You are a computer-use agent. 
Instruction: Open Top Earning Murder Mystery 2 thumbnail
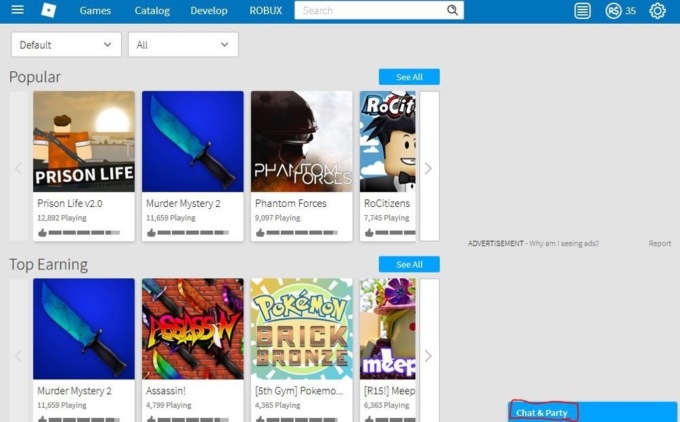84,329
